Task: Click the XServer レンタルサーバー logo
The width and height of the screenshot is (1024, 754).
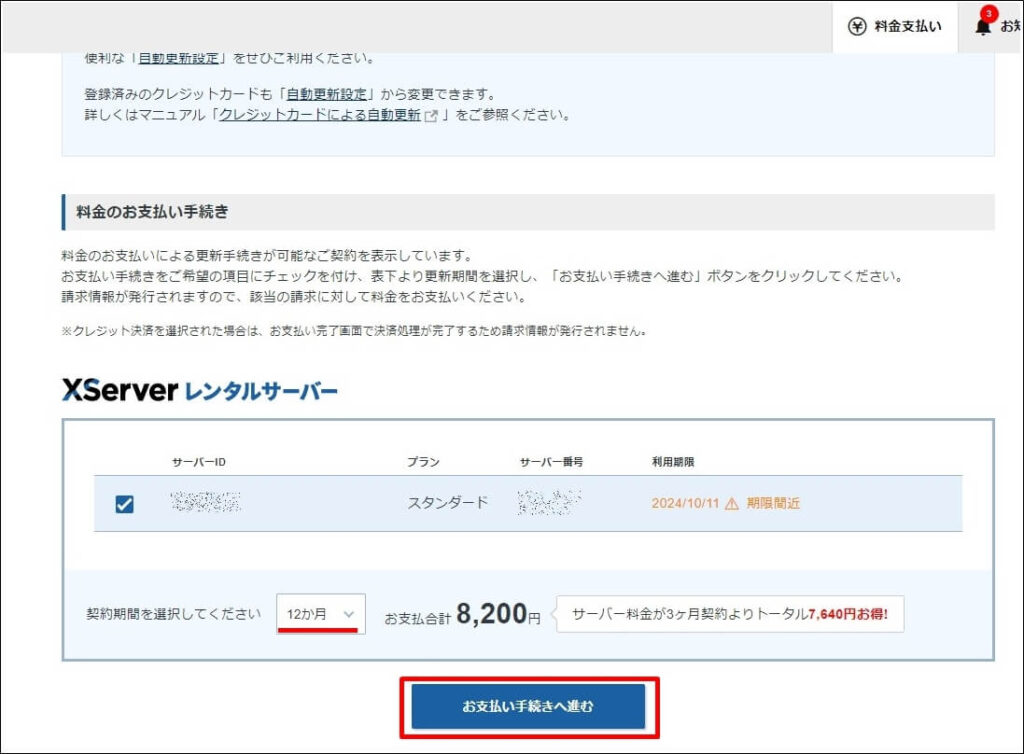Action: pos(200,390)
